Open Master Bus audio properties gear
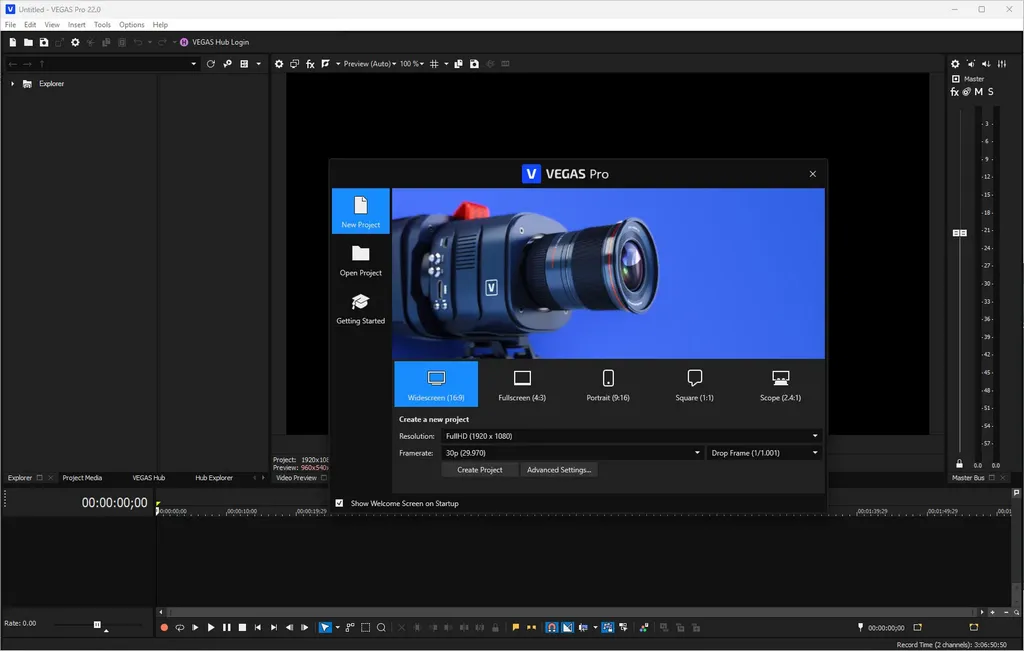The image size is (1024, 651). point(955,64)
